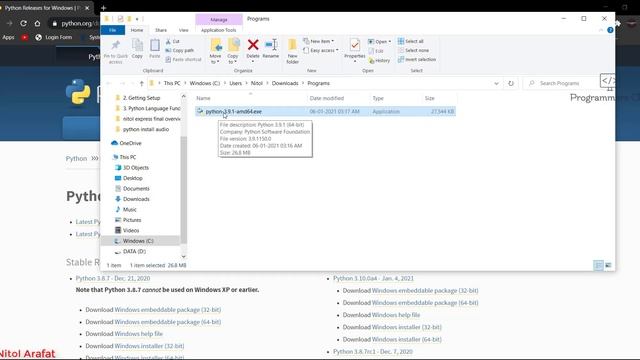
Task: Switch to the Share ribbon tab
Action: pyautogui.click(x=161, y=30)
